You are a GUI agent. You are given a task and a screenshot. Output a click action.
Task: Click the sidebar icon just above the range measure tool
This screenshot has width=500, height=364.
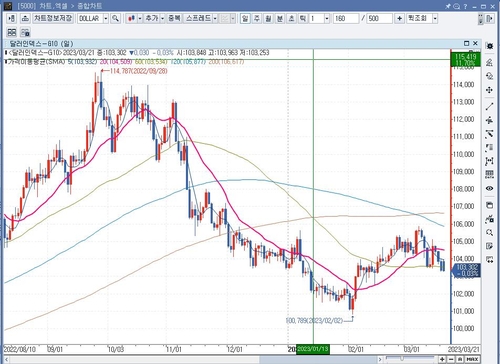[489, 148]
